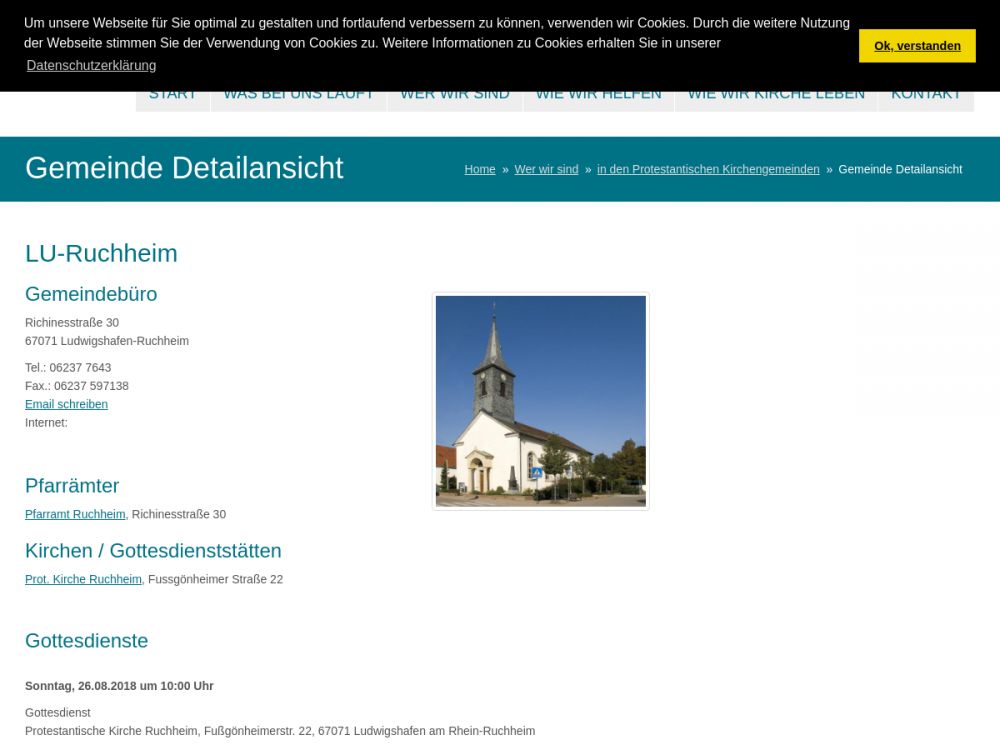
Task: Select the 'Sonntag, 26.08.2018' service entry
Action: [119, 686]
